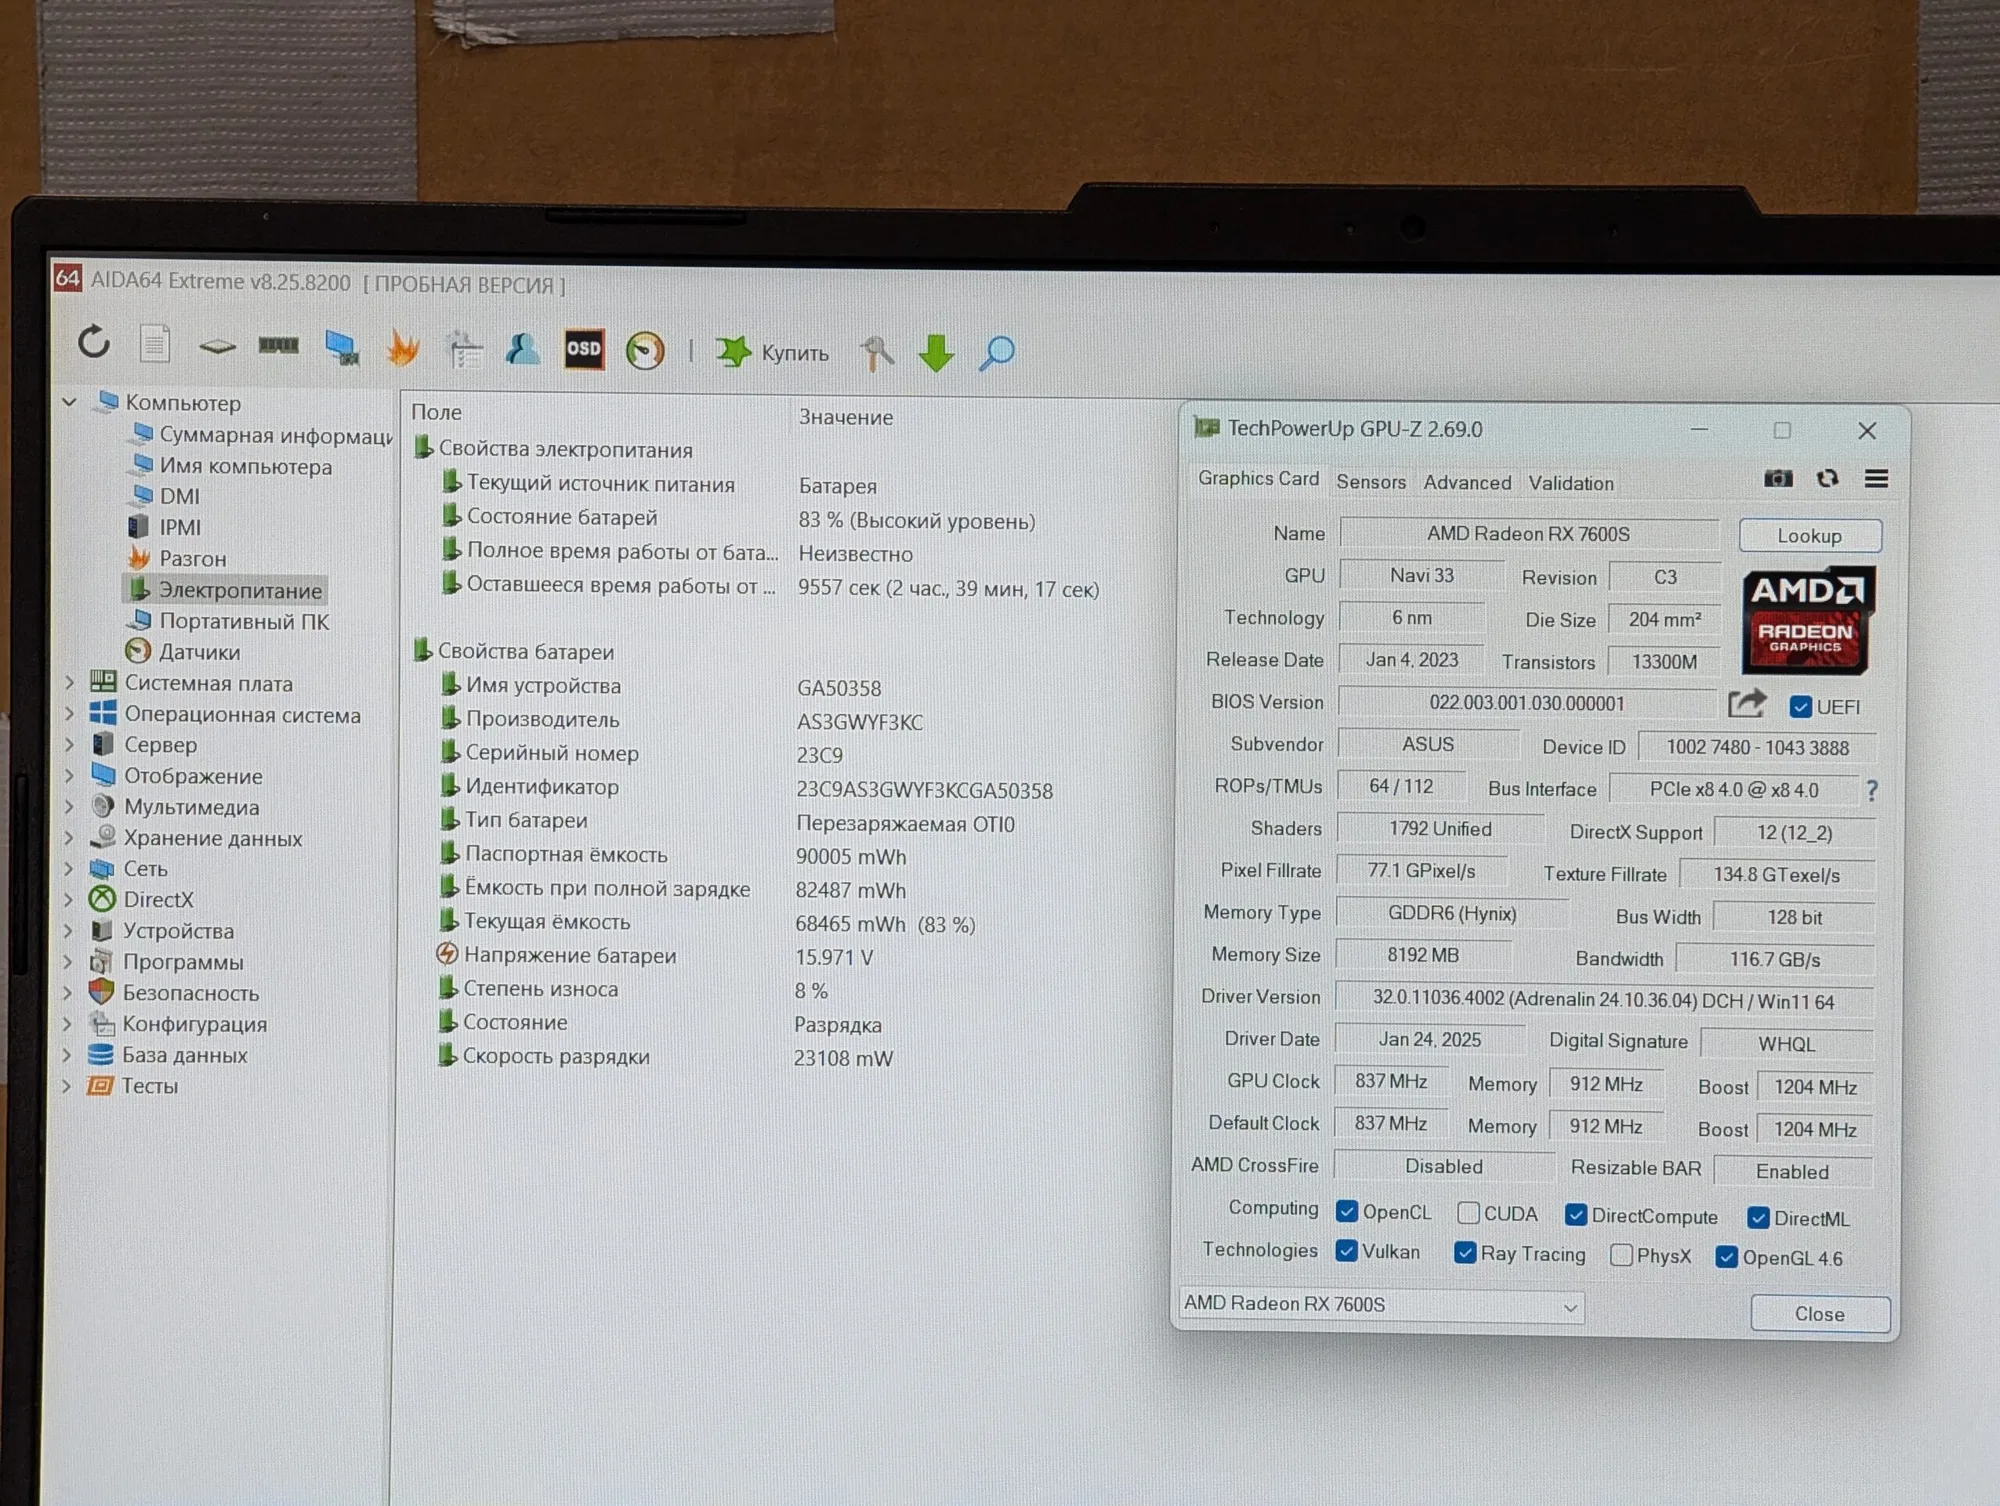Viewport: 2000px width, 1506px height.
Task: Start the system stability flame icon
Action: tap(402, 348)
